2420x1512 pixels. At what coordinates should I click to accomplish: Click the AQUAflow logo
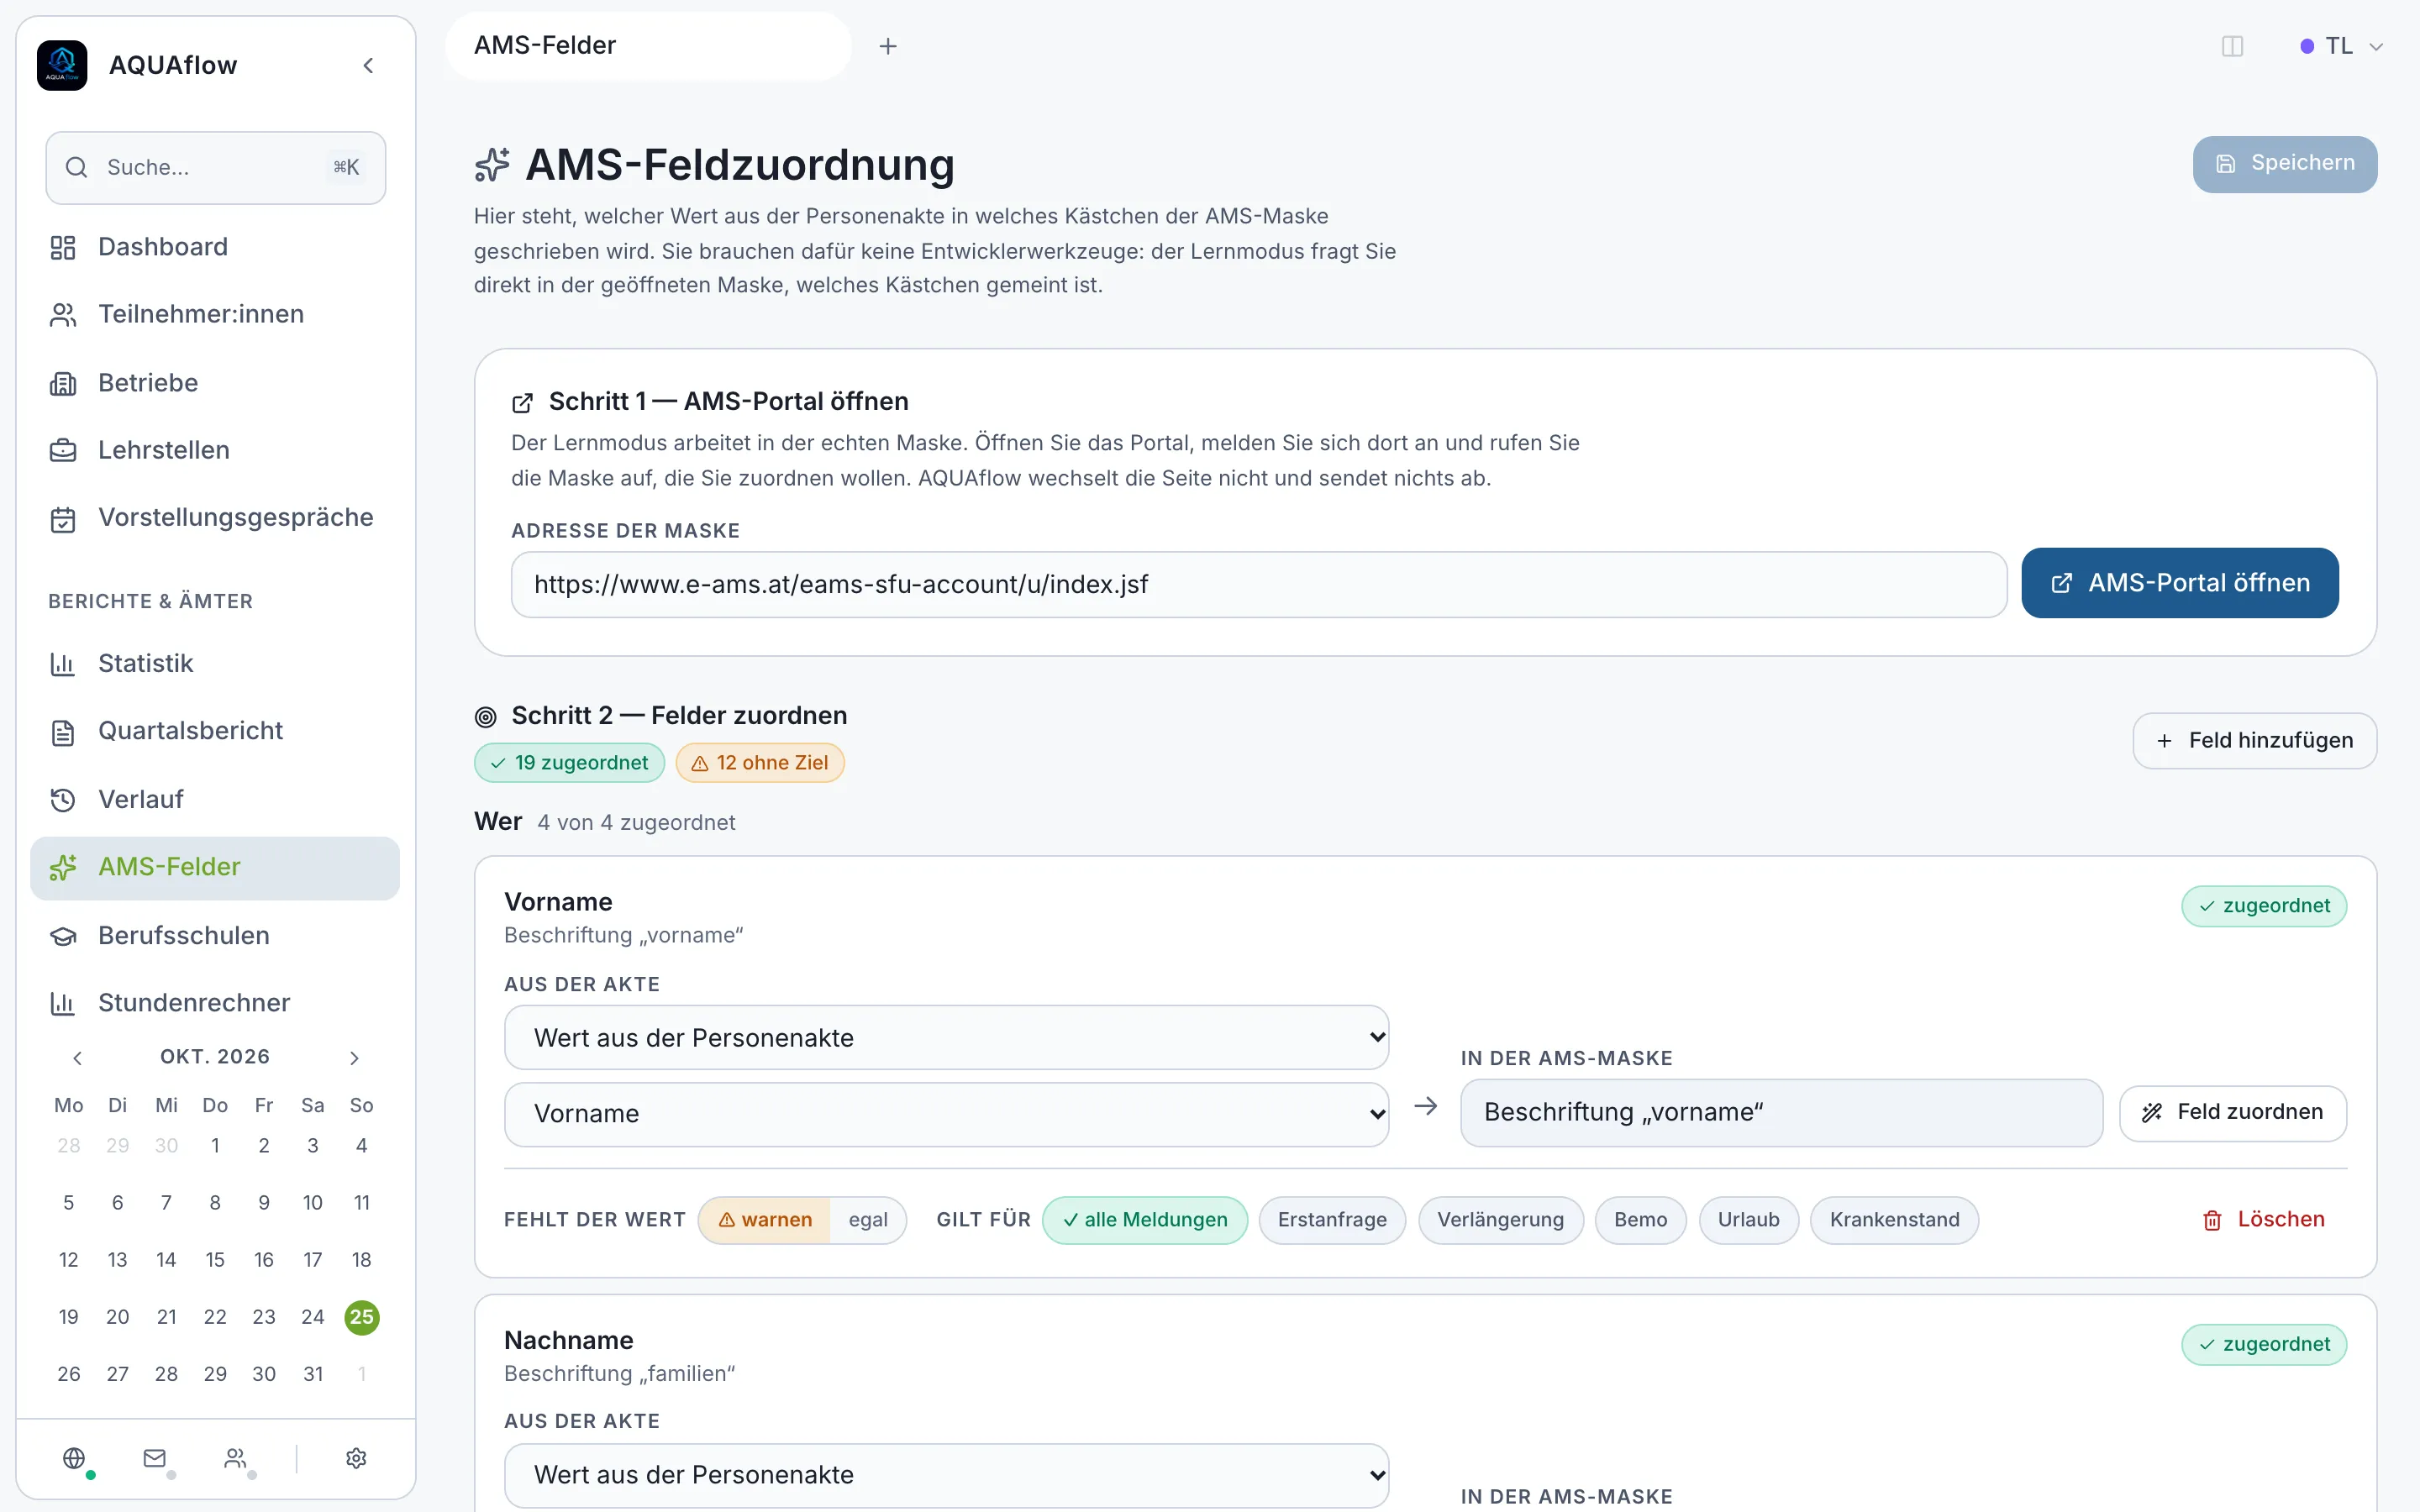coord(62,65)
